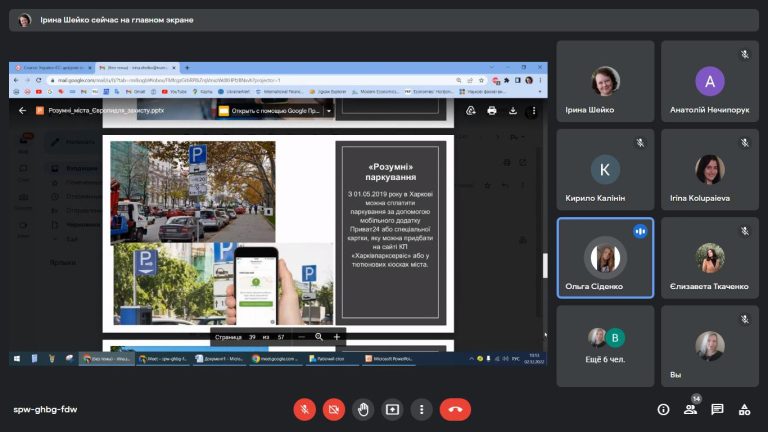Image resolution: width=768 pixels, height=432 pixels.
Task: Click the magnifier reset zoom icon
Action: (319, 337)
